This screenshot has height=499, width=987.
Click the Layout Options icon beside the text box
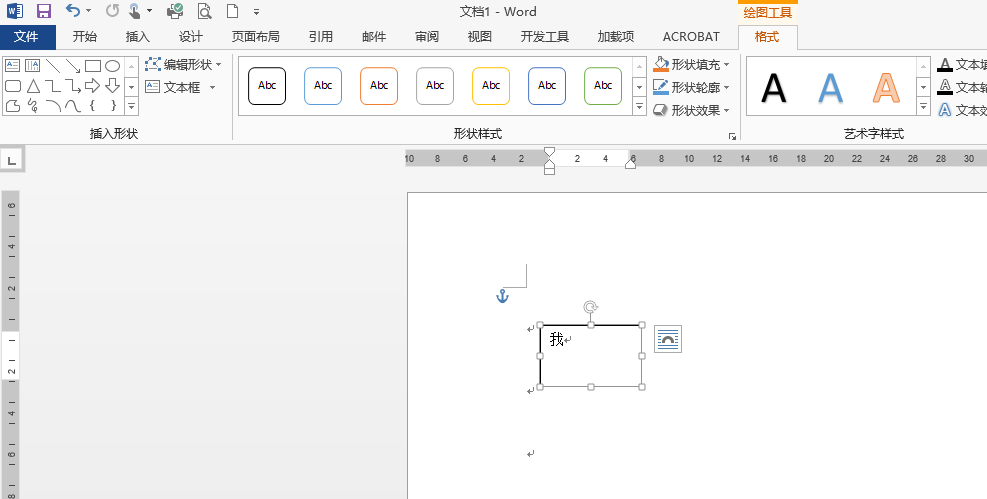click(667, 340)
